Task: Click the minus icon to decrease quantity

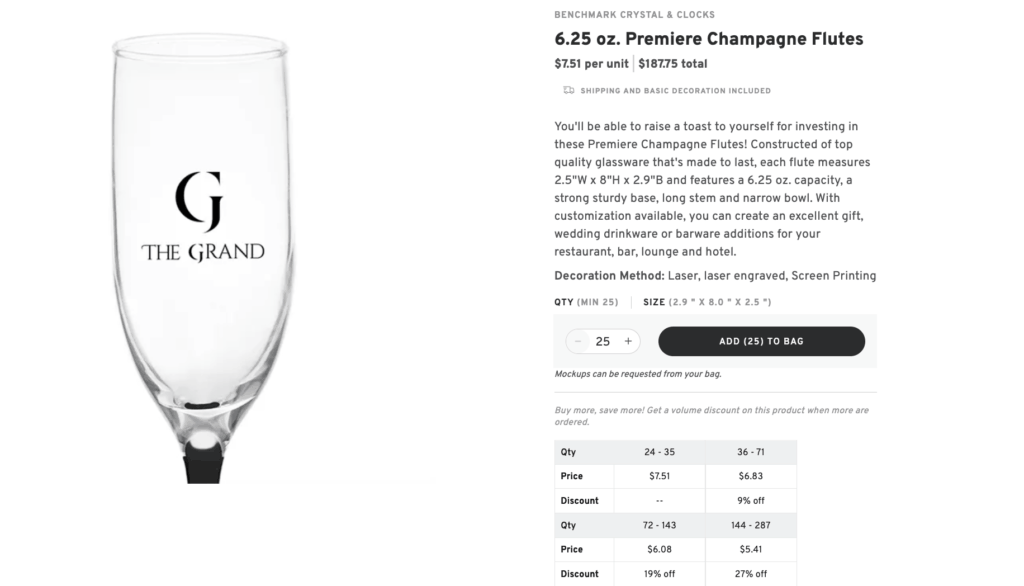Action: 578,341
